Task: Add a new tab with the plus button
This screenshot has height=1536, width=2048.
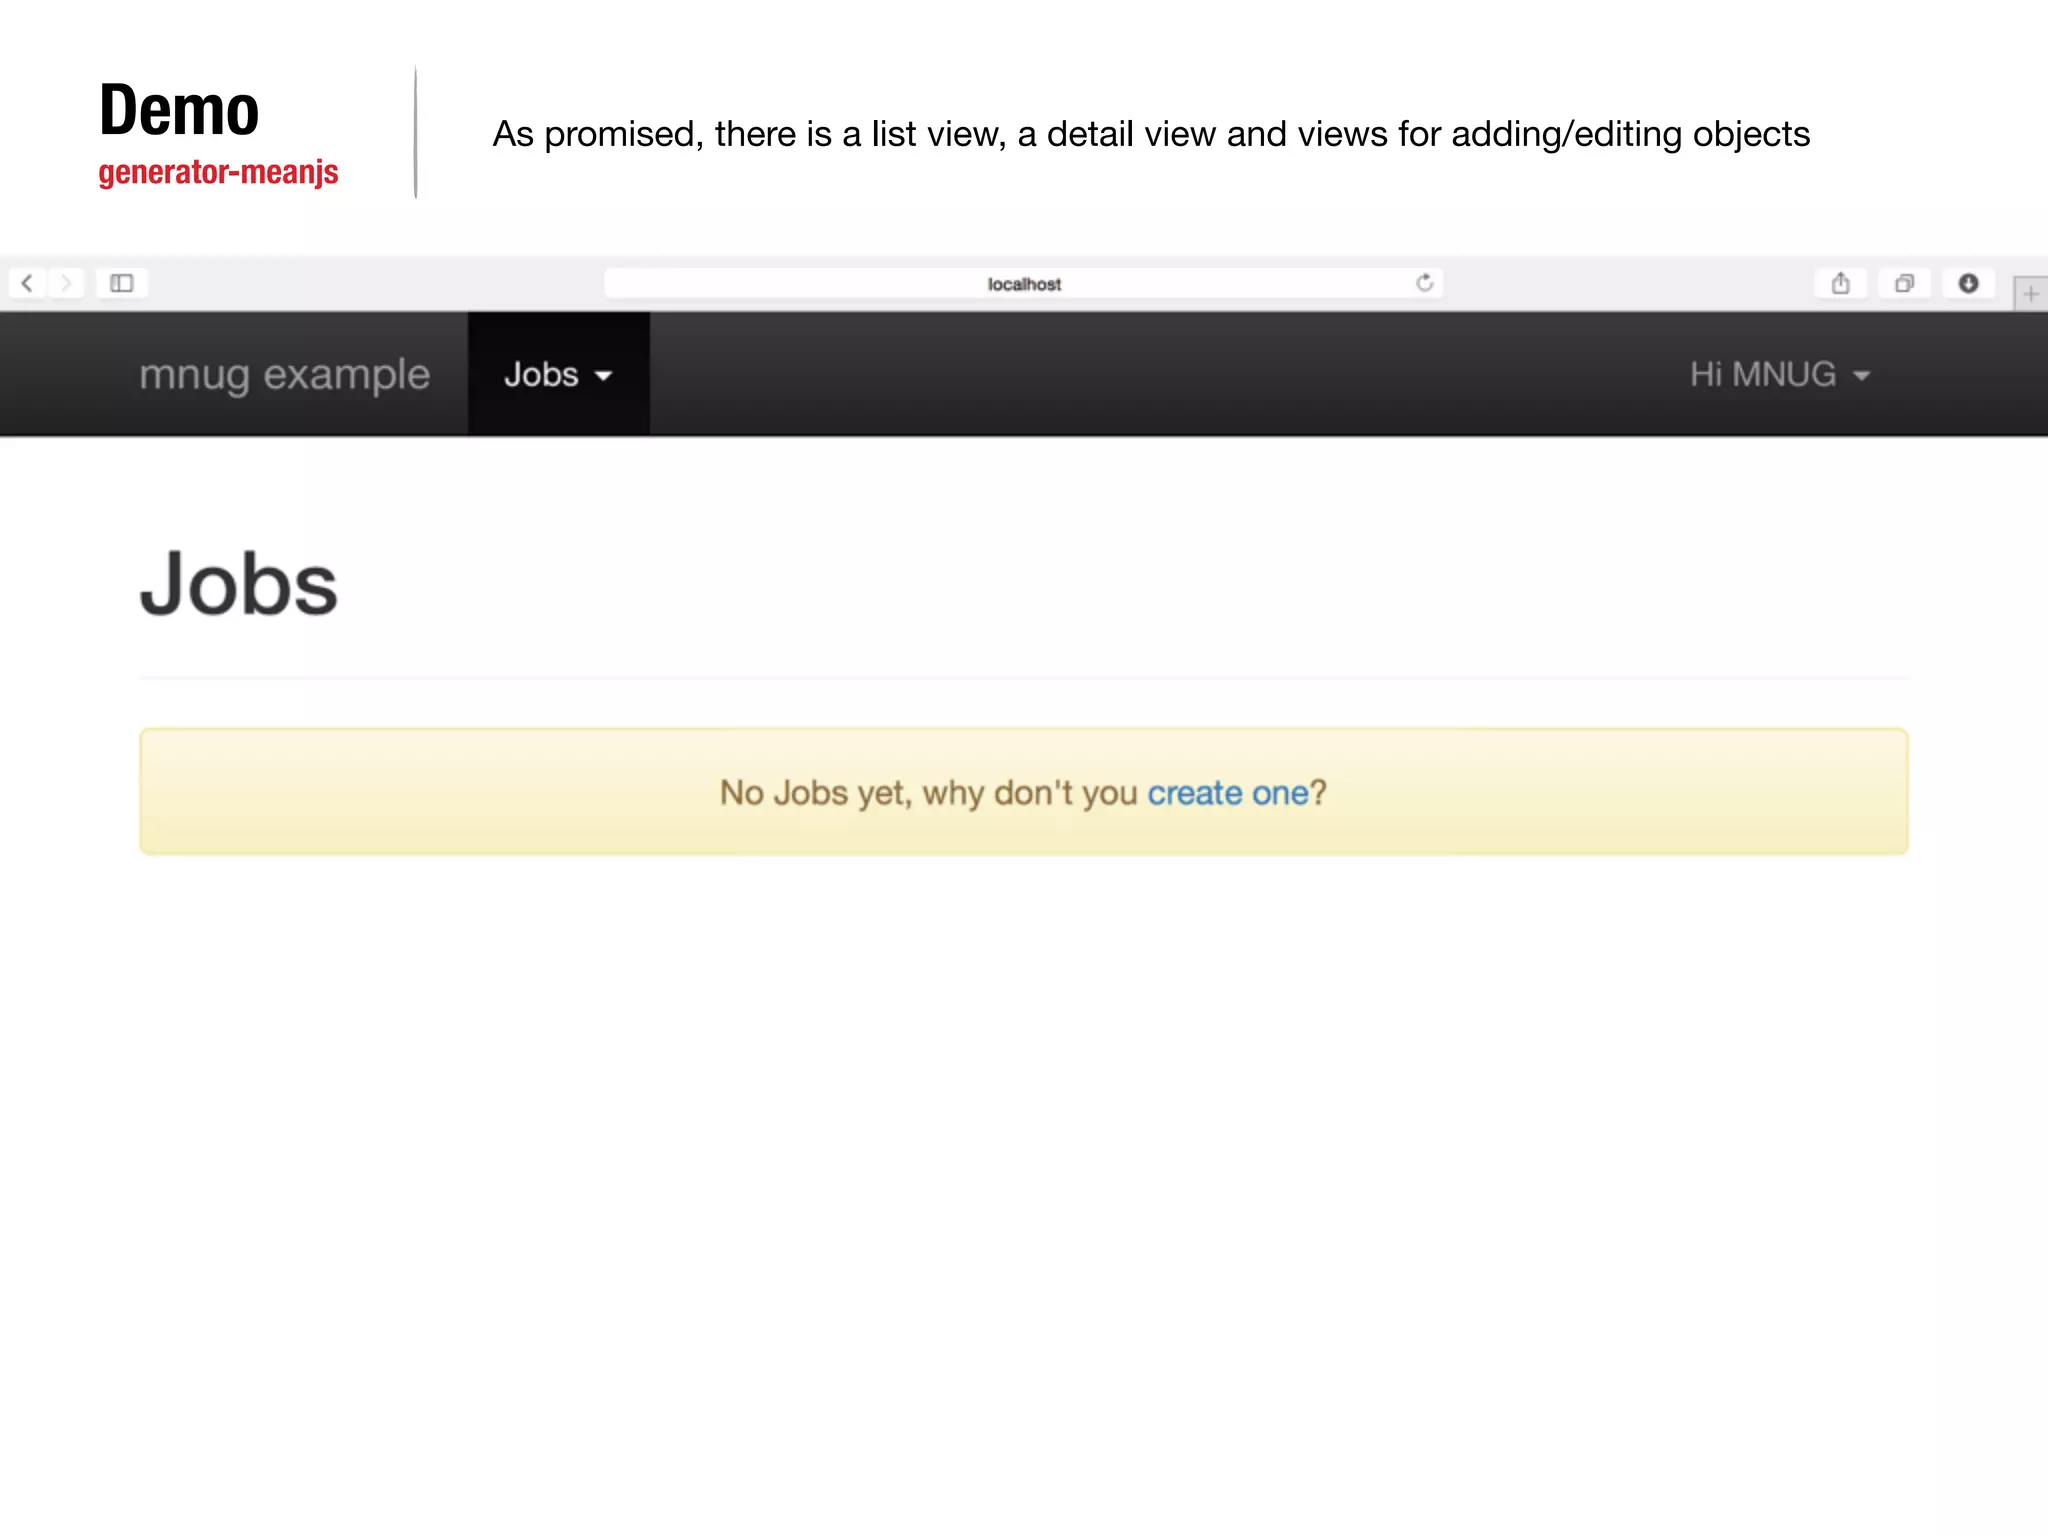Action: tap(2031, 295)
